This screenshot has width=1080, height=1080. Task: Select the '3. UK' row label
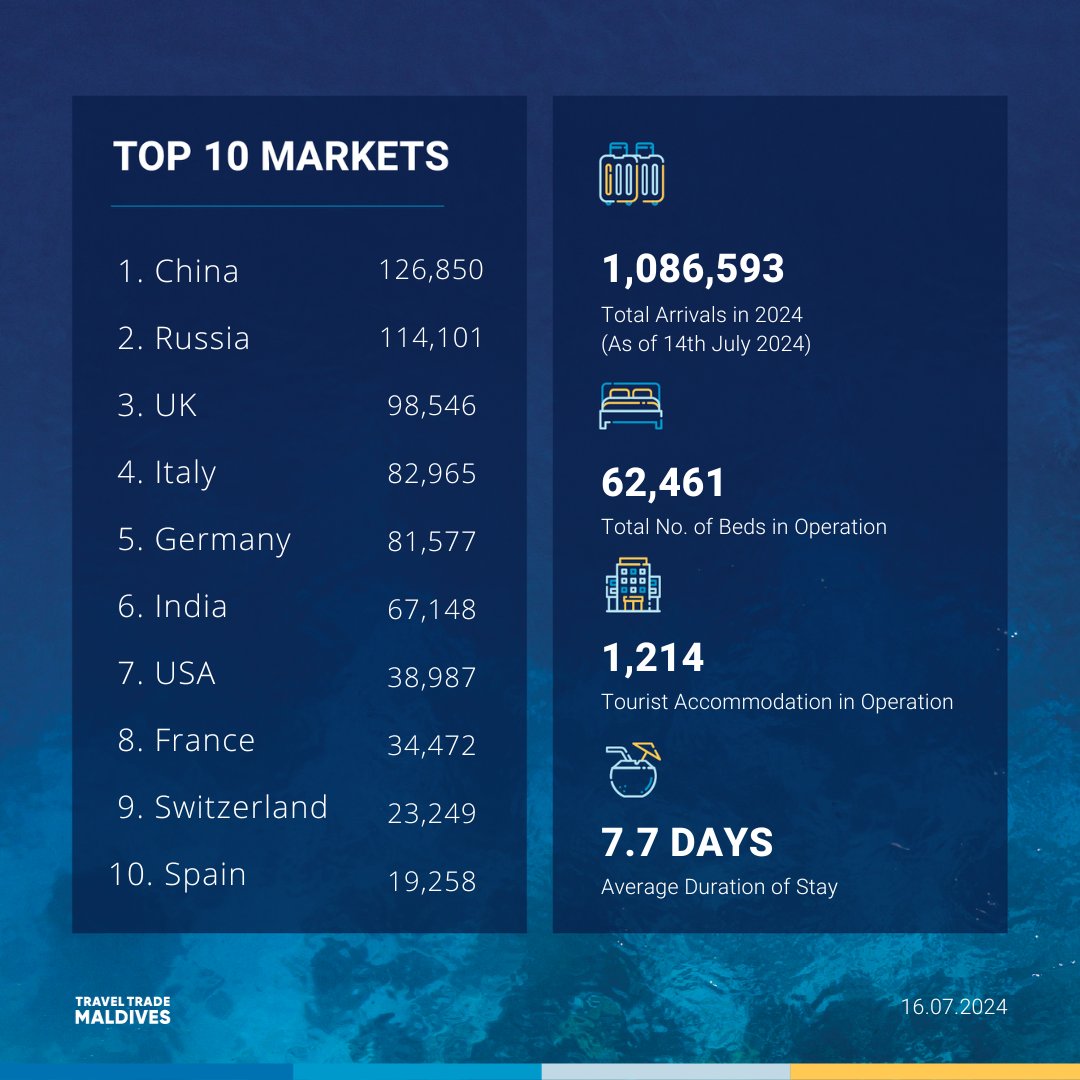tap(157, 405)
